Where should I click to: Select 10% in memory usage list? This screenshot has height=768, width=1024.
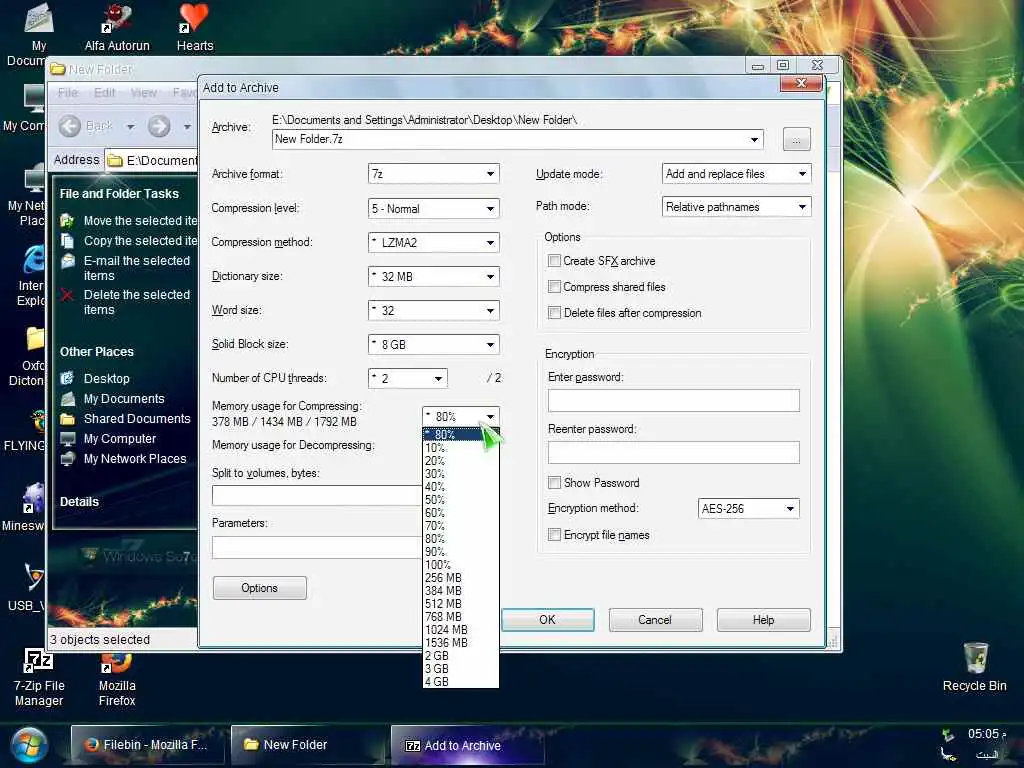pos(461,448)
